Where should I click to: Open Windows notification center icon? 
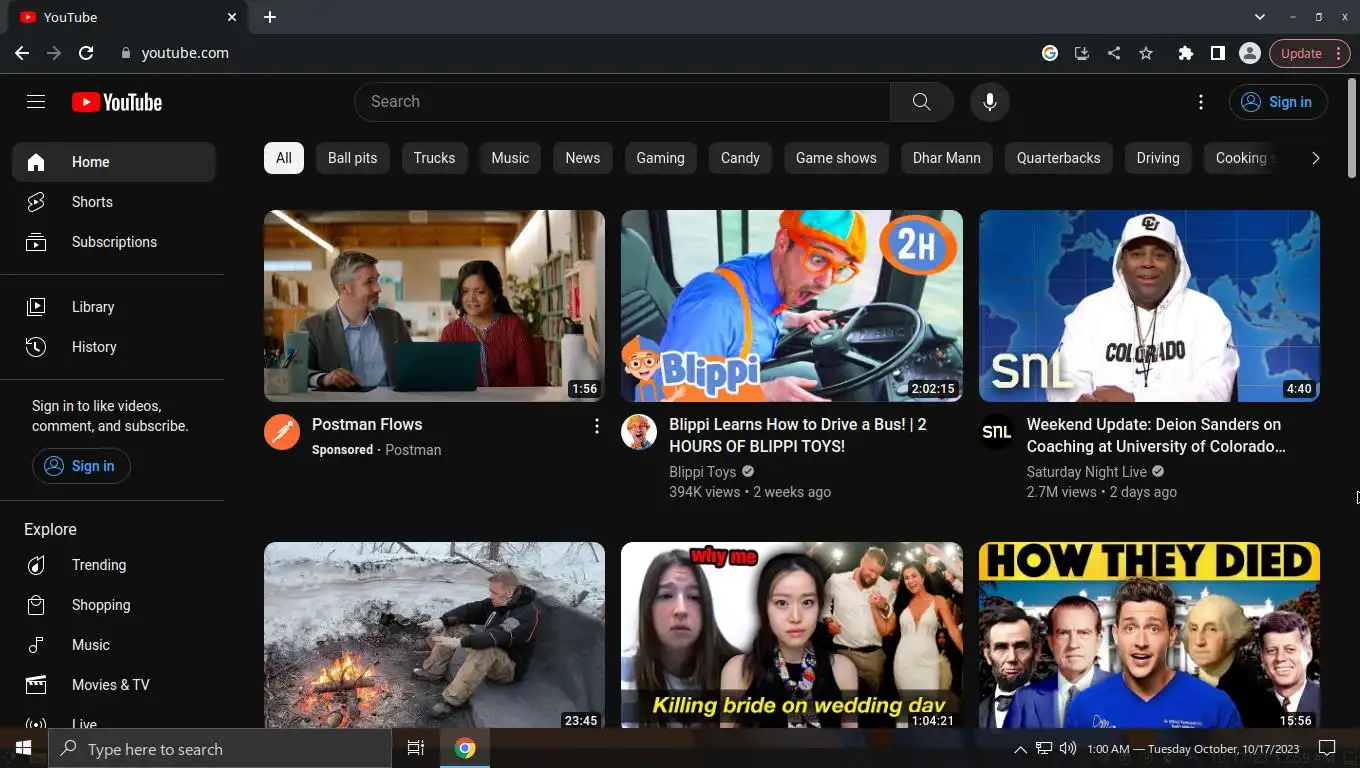pos(1327,748)
